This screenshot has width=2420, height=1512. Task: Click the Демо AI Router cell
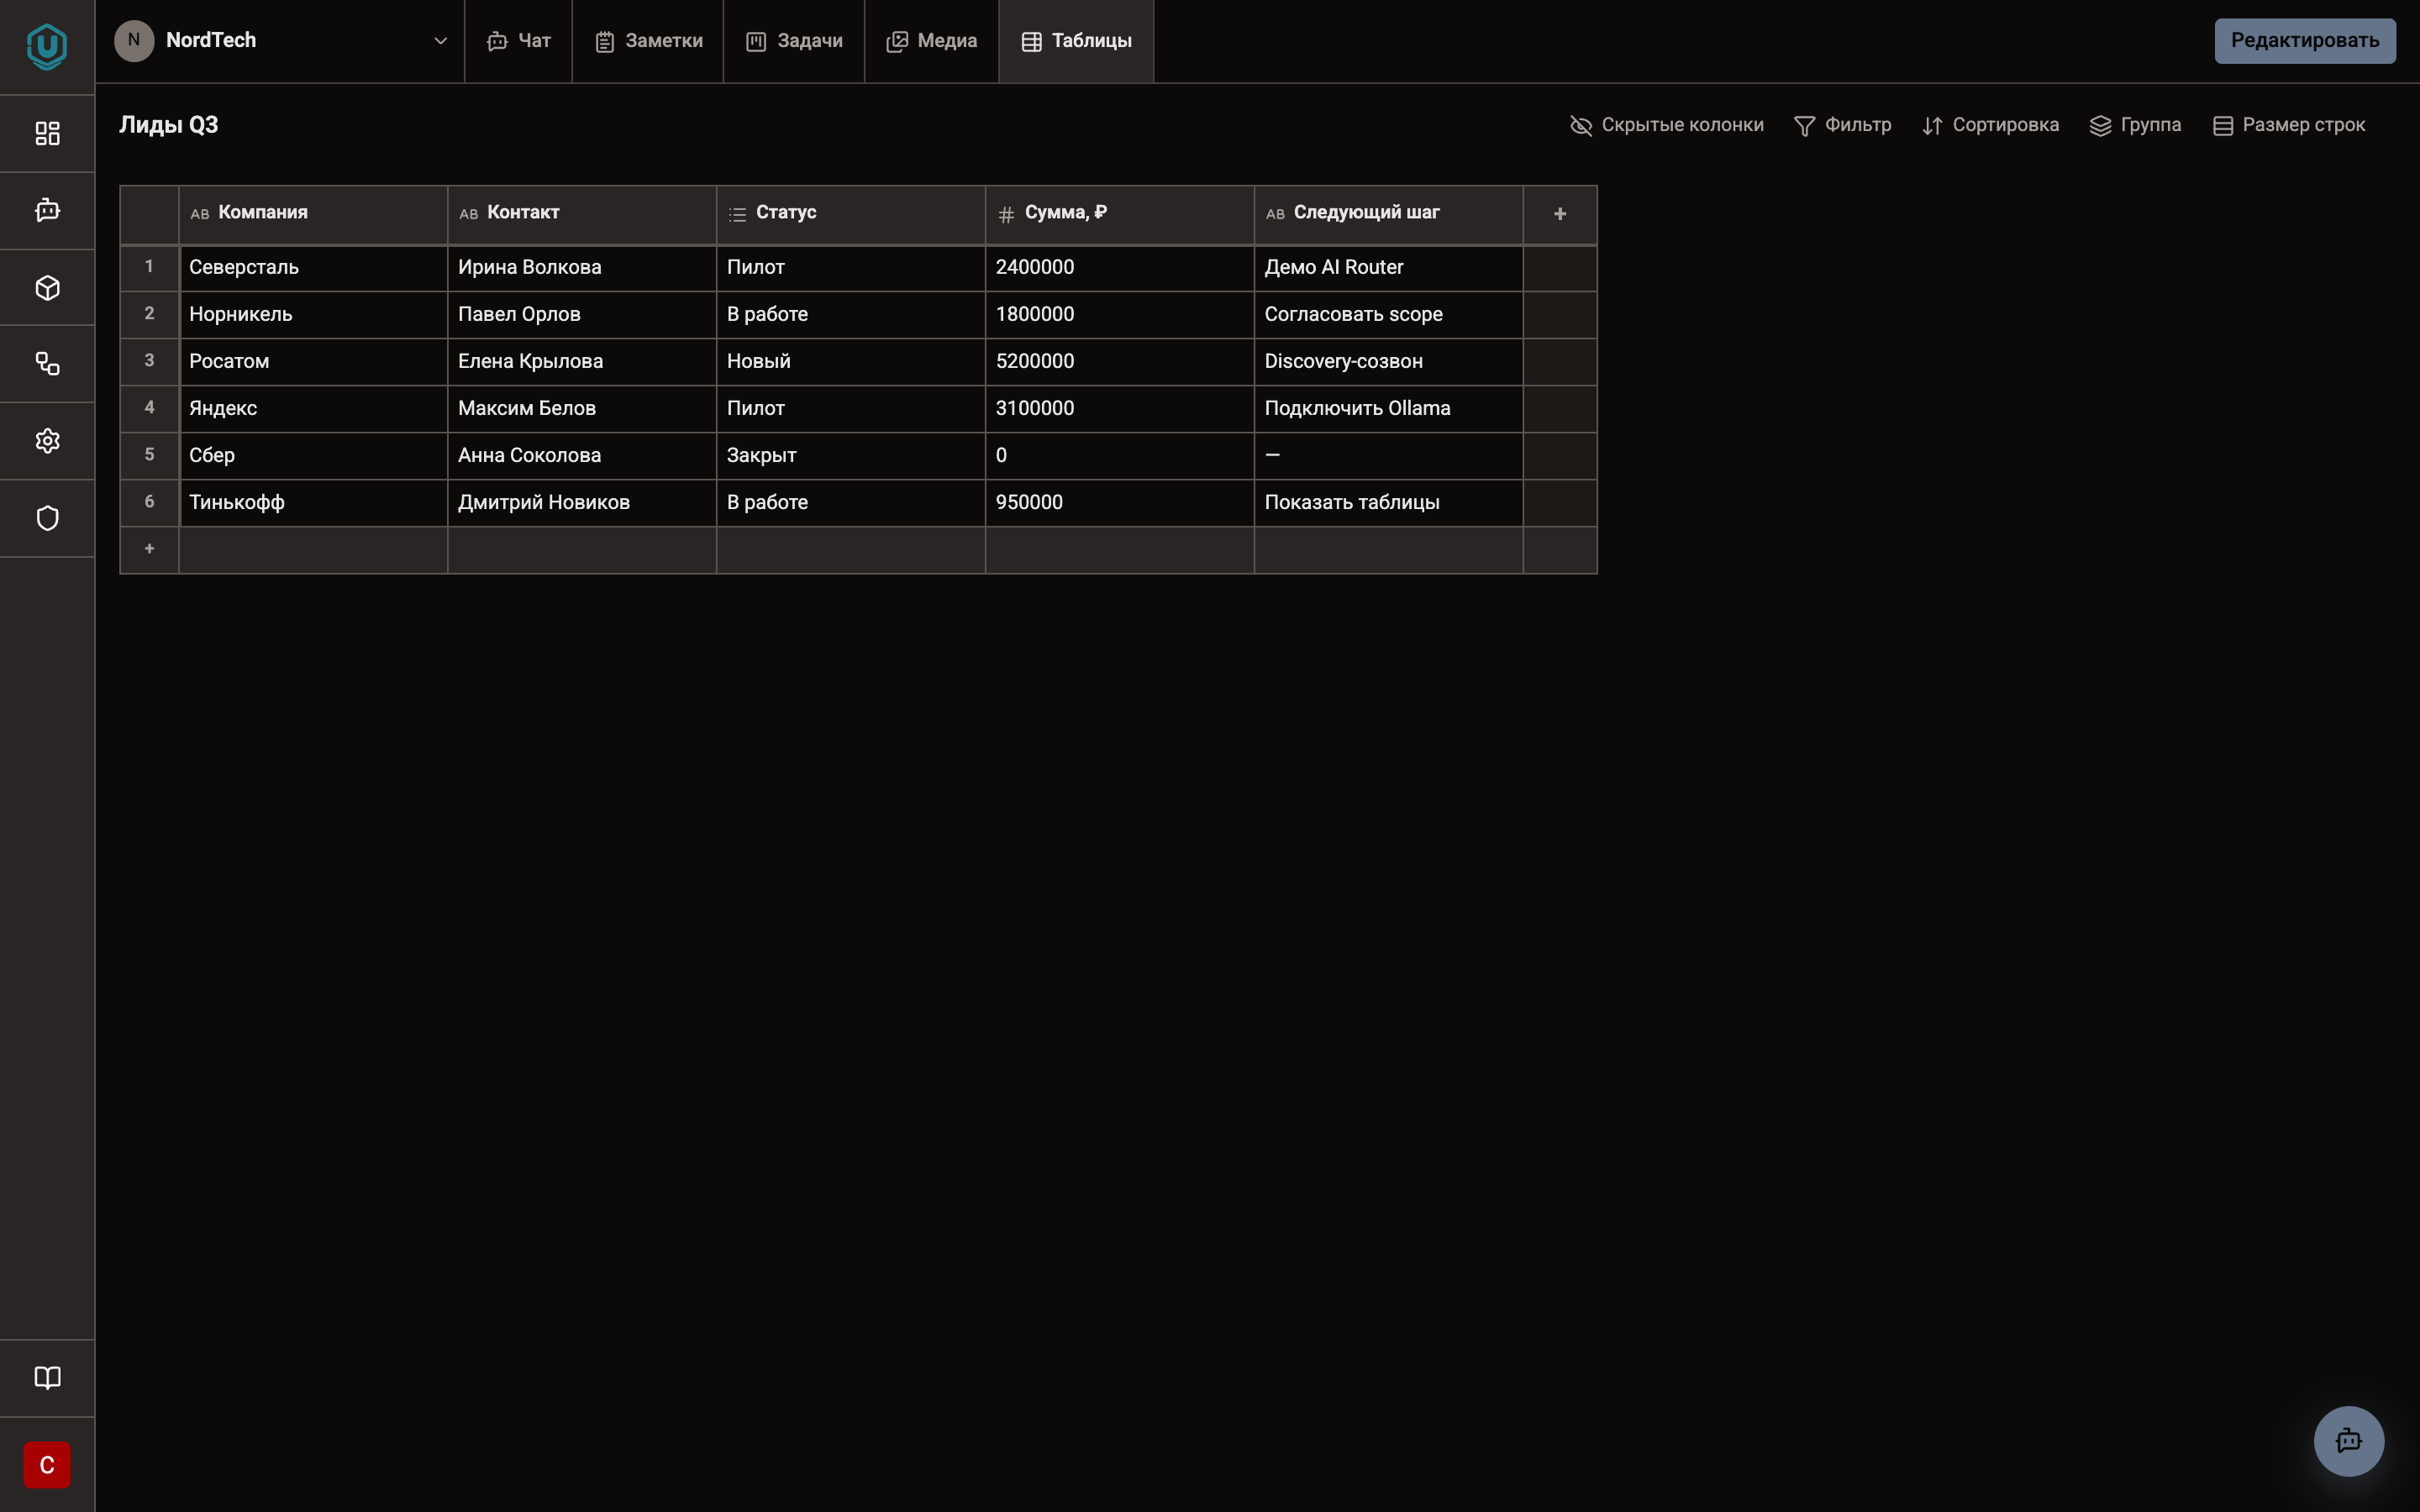tap(1389, 267)
